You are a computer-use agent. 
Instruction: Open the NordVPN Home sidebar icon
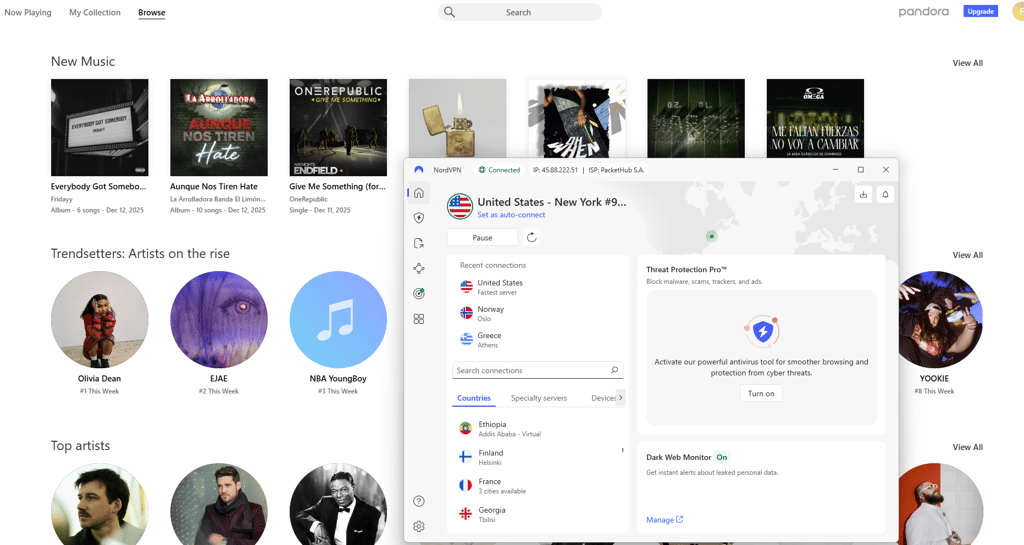419,193
